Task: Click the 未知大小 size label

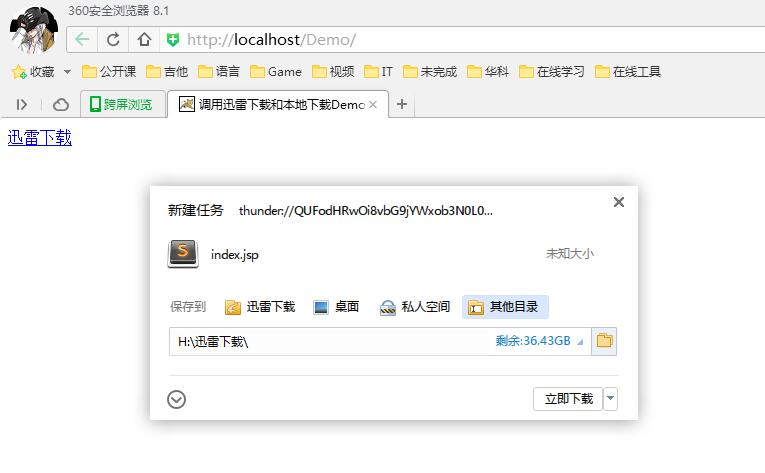Action: [x=569, y=254]
